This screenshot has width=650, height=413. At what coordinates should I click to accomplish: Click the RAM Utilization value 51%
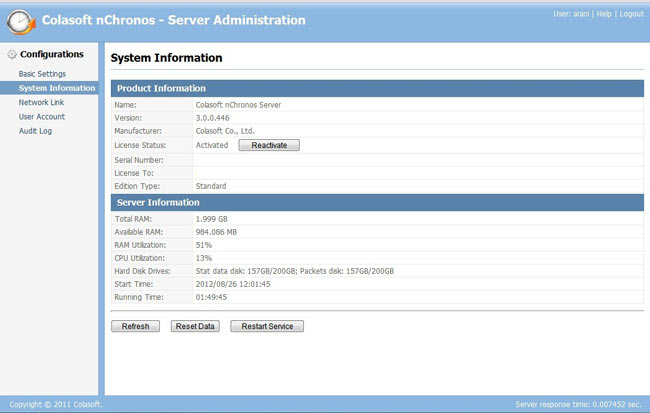click(204, 245)
